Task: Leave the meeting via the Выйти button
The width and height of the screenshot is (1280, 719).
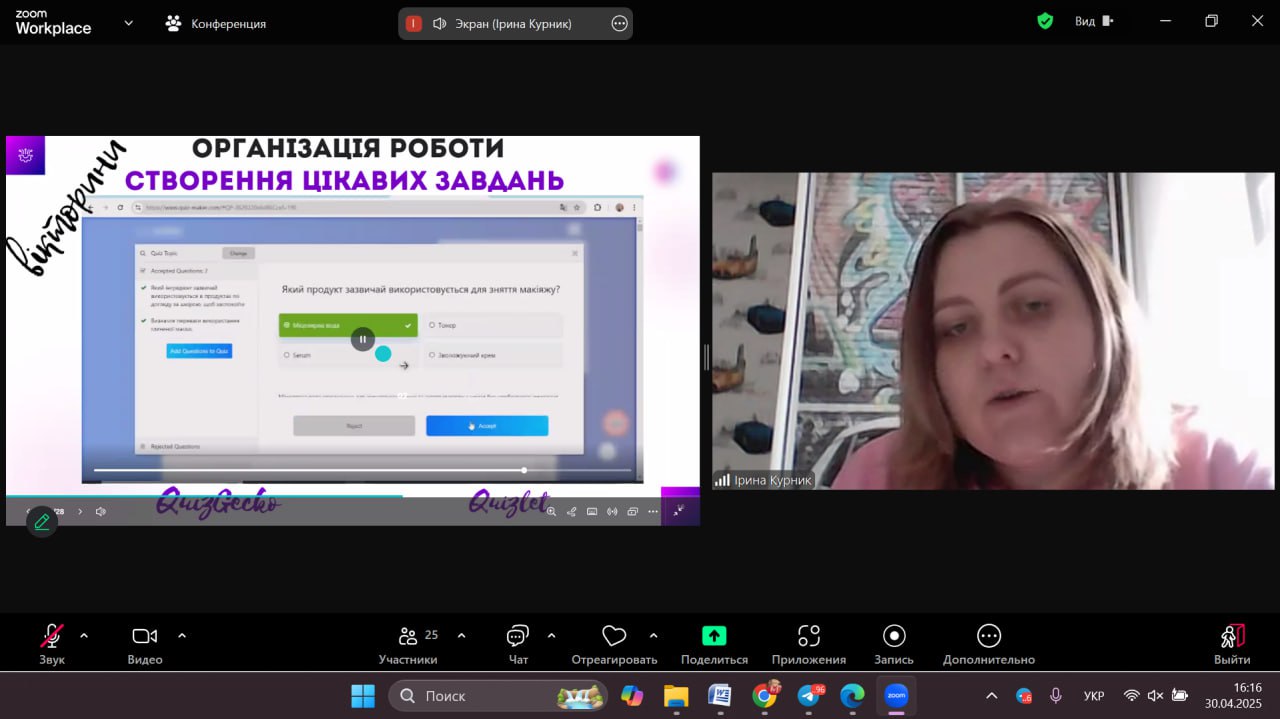Action: [x=1232, y=637]
